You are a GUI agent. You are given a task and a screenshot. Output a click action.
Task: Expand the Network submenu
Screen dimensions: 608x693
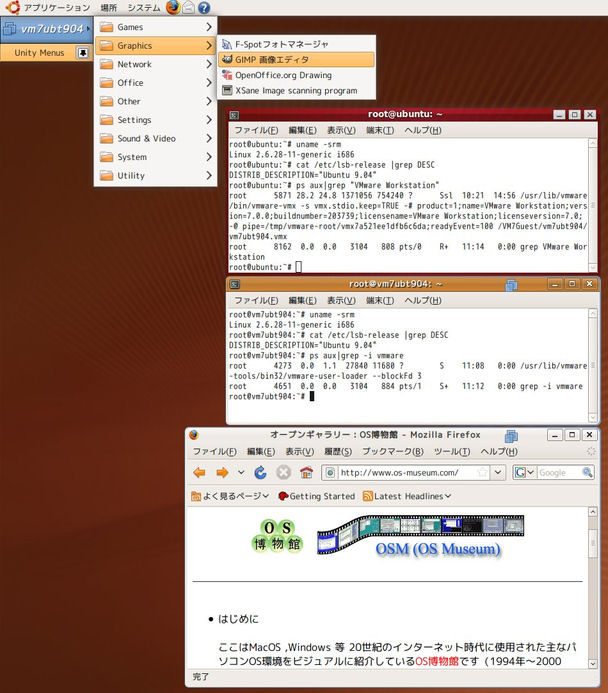click(156, 64)
